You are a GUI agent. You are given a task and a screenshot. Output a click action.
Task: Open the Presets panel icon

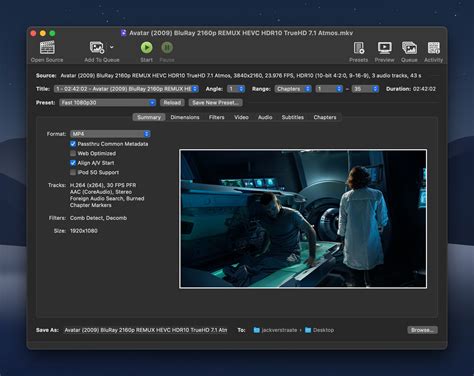pyautogui.click(x=359, y=48)
